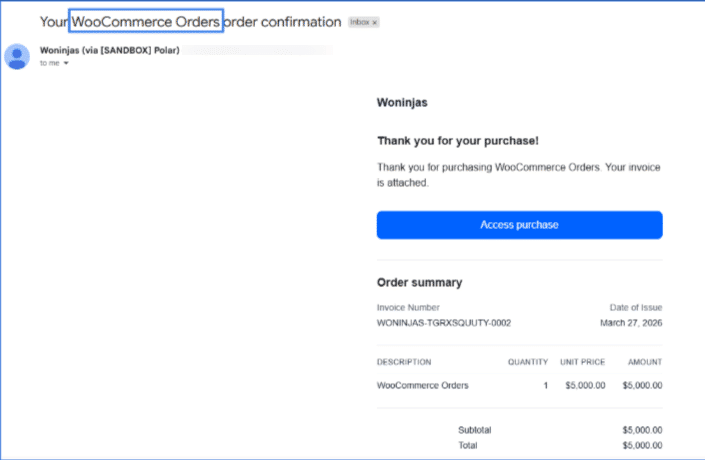Click the Subtotal label
This screenshot has height=460, width=705.
click(x=474, y=430)
